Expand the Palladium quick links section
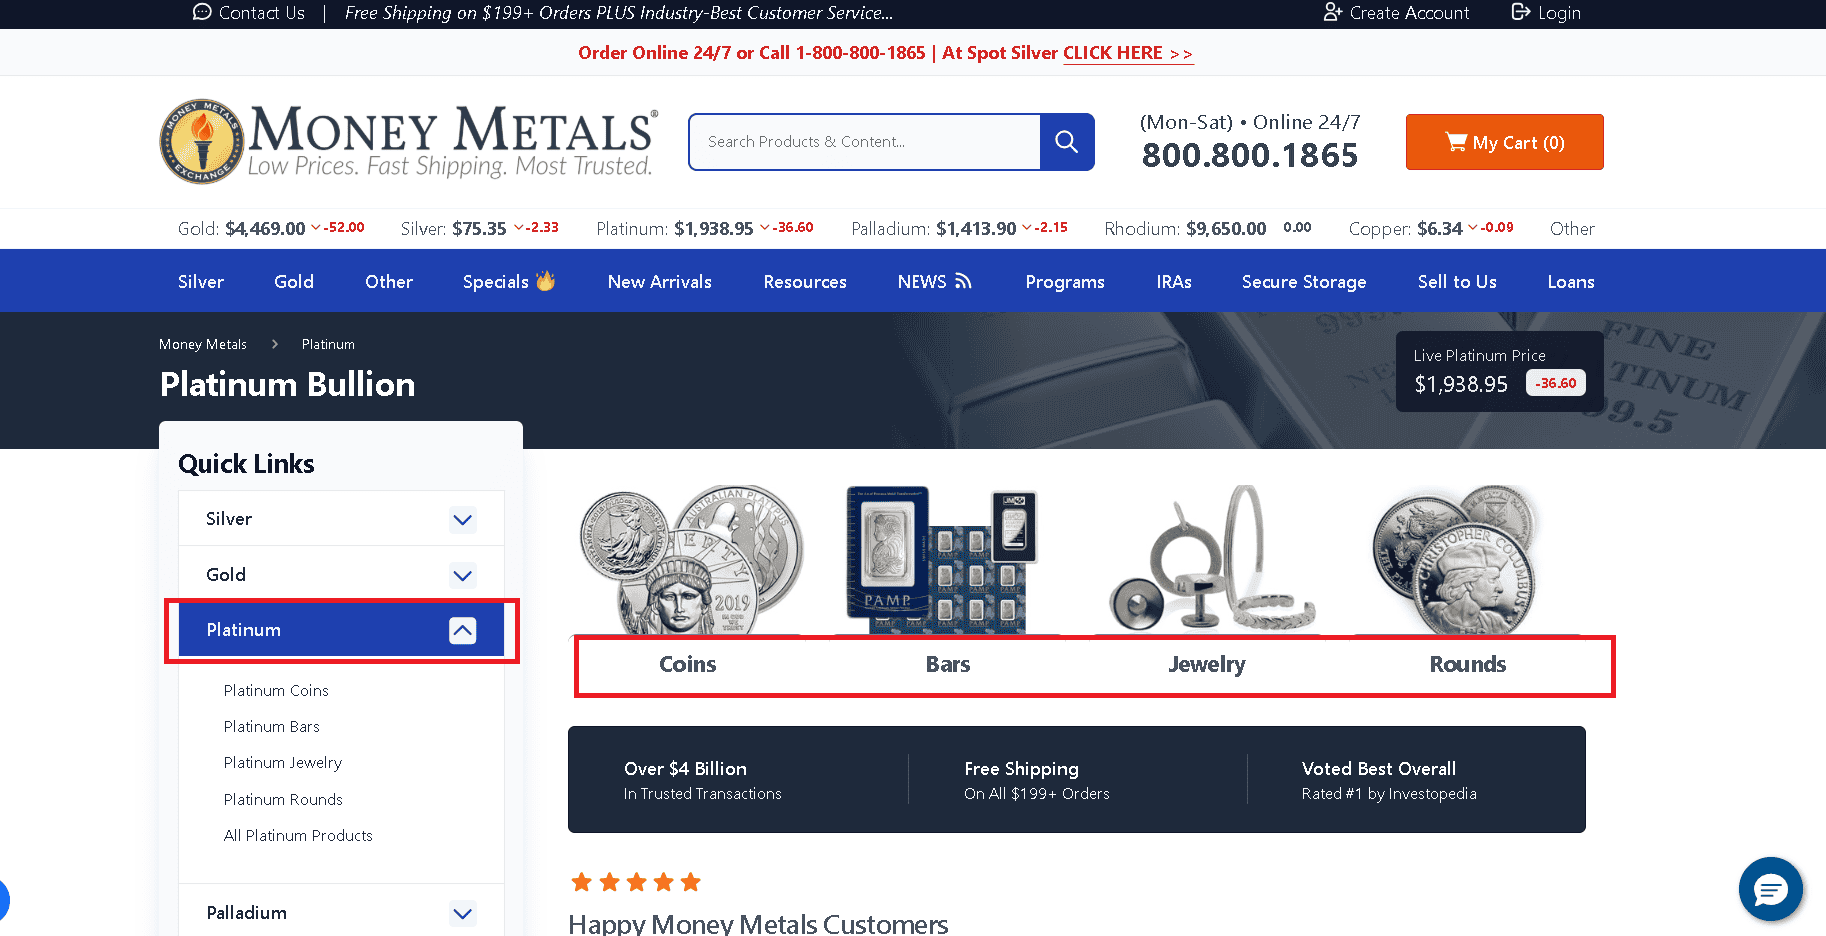 (x=462, y=913)
